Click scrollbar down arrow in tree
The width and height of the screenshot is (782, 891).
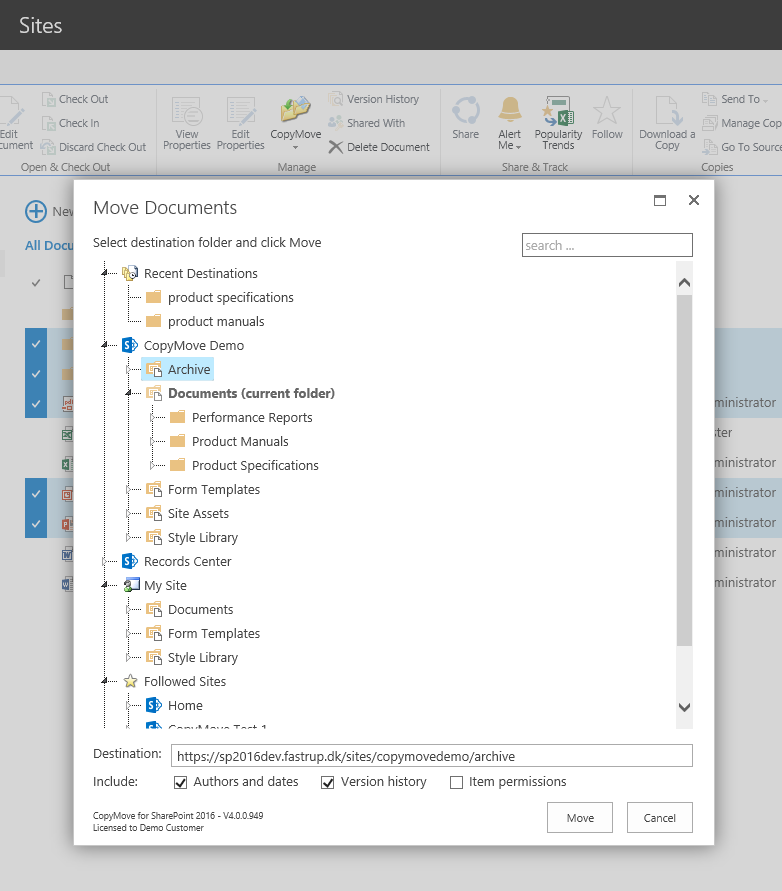pos(684,707)
